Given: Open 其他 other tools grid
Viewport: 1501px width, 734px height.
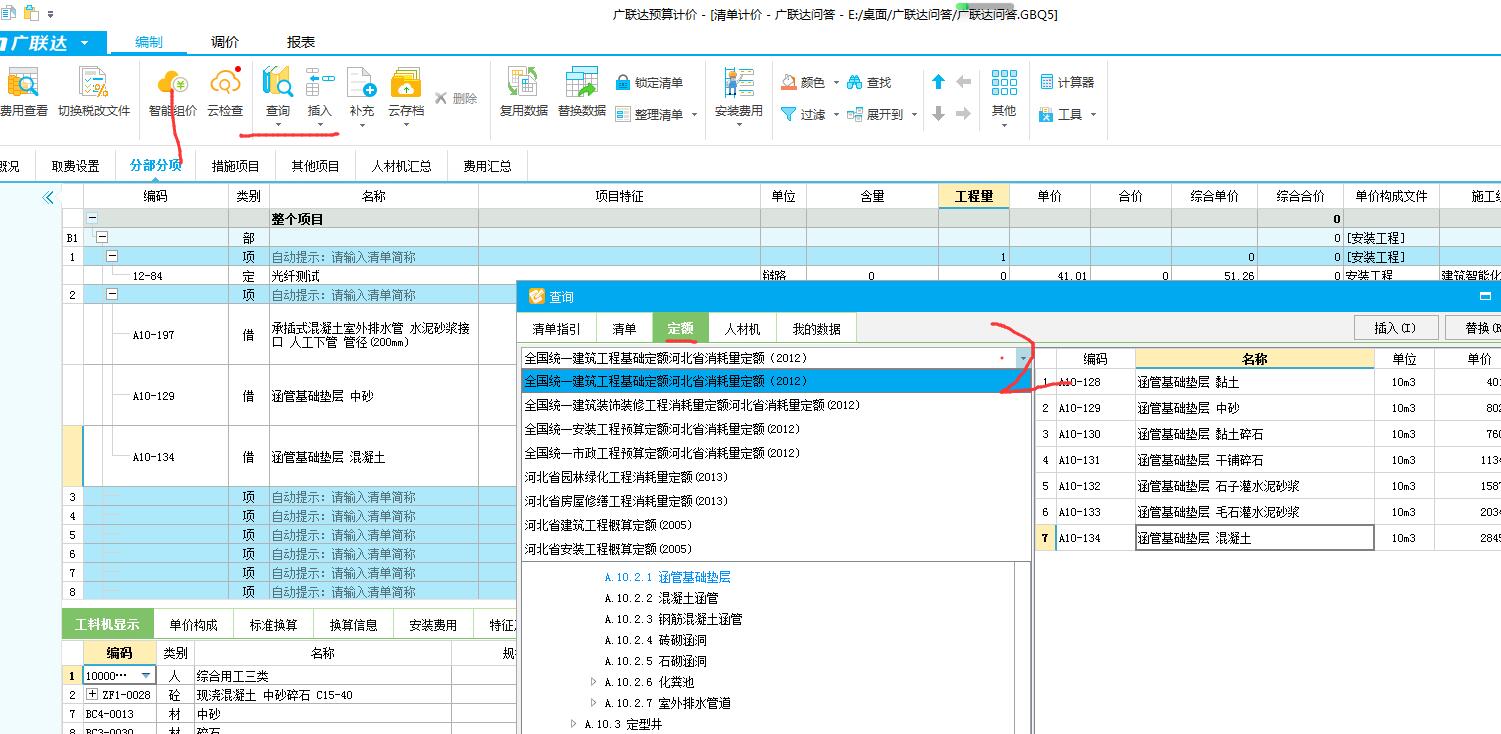Looking at the screenshot, I should point(1004,96).
